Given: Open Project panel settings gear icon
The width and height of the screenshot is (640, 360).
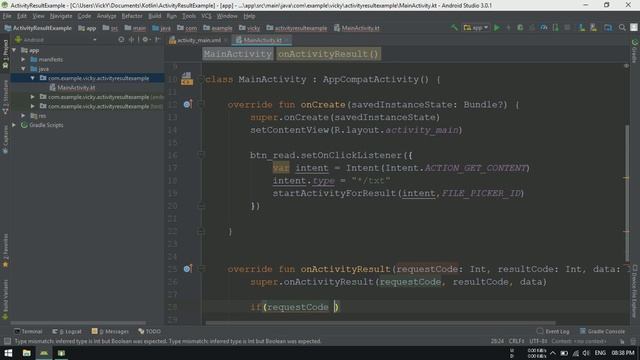Looking at the screenshot, I should click(145, 40).
